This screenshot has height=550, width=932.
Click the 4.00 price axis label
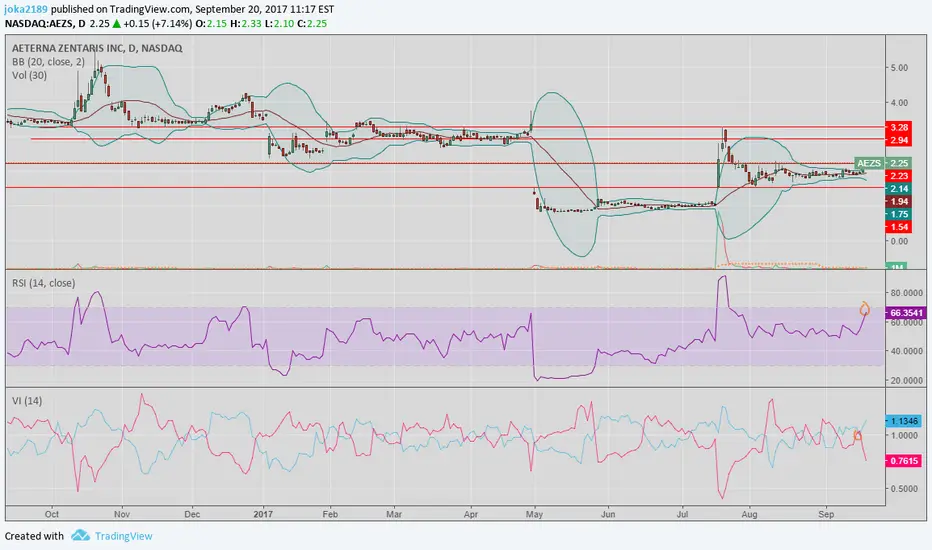coord(899,103)
